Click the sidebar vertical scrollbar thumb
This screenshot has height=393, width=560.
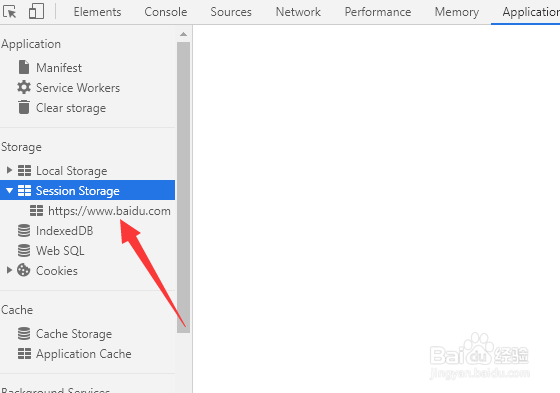(x=183, y=187)
